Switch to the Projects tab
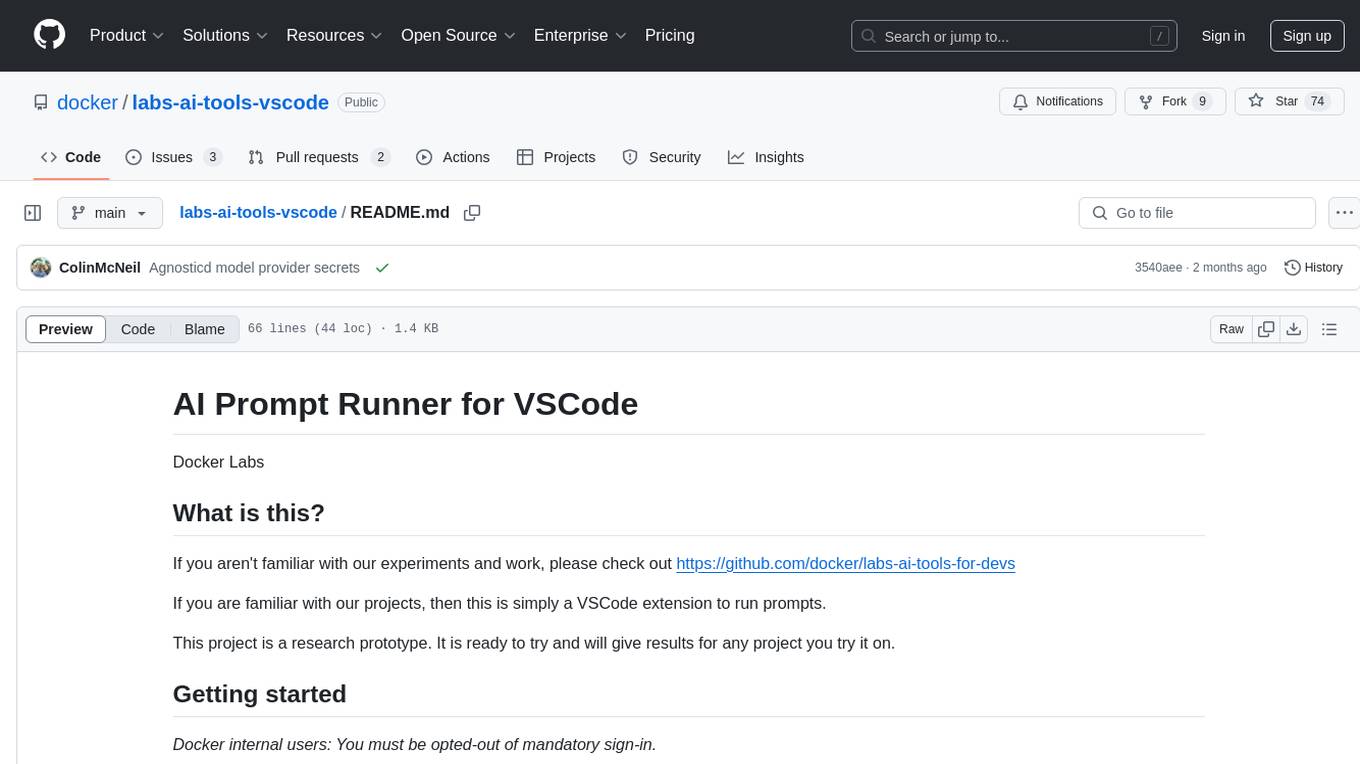Screen dimensions: 1360x764 (556, 157)
